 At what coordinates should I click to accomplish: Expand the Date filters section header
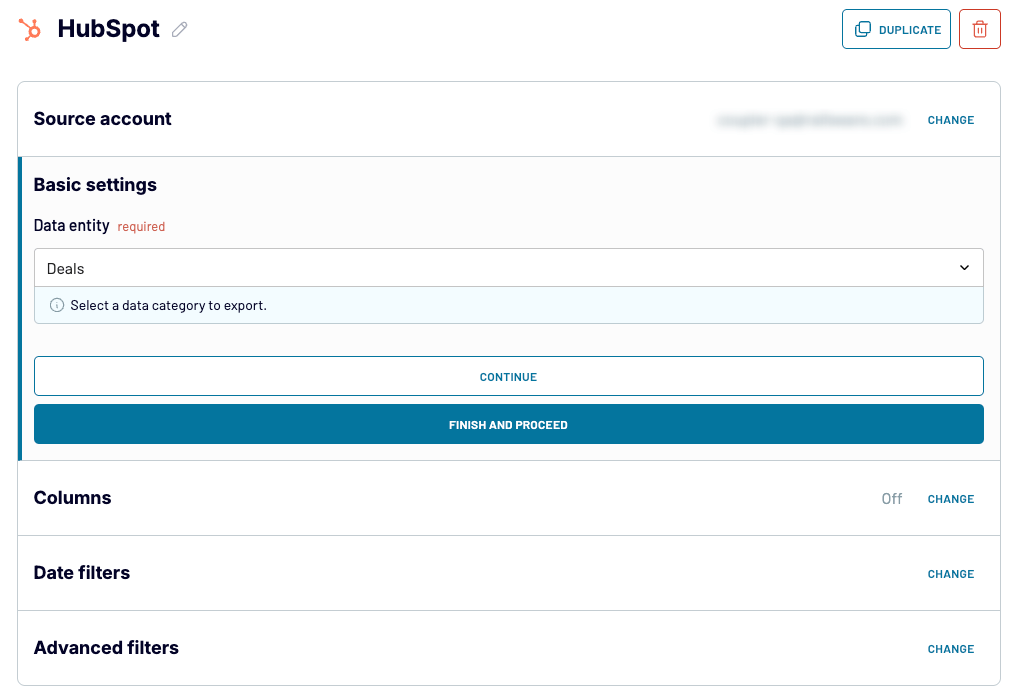(82, 572)
